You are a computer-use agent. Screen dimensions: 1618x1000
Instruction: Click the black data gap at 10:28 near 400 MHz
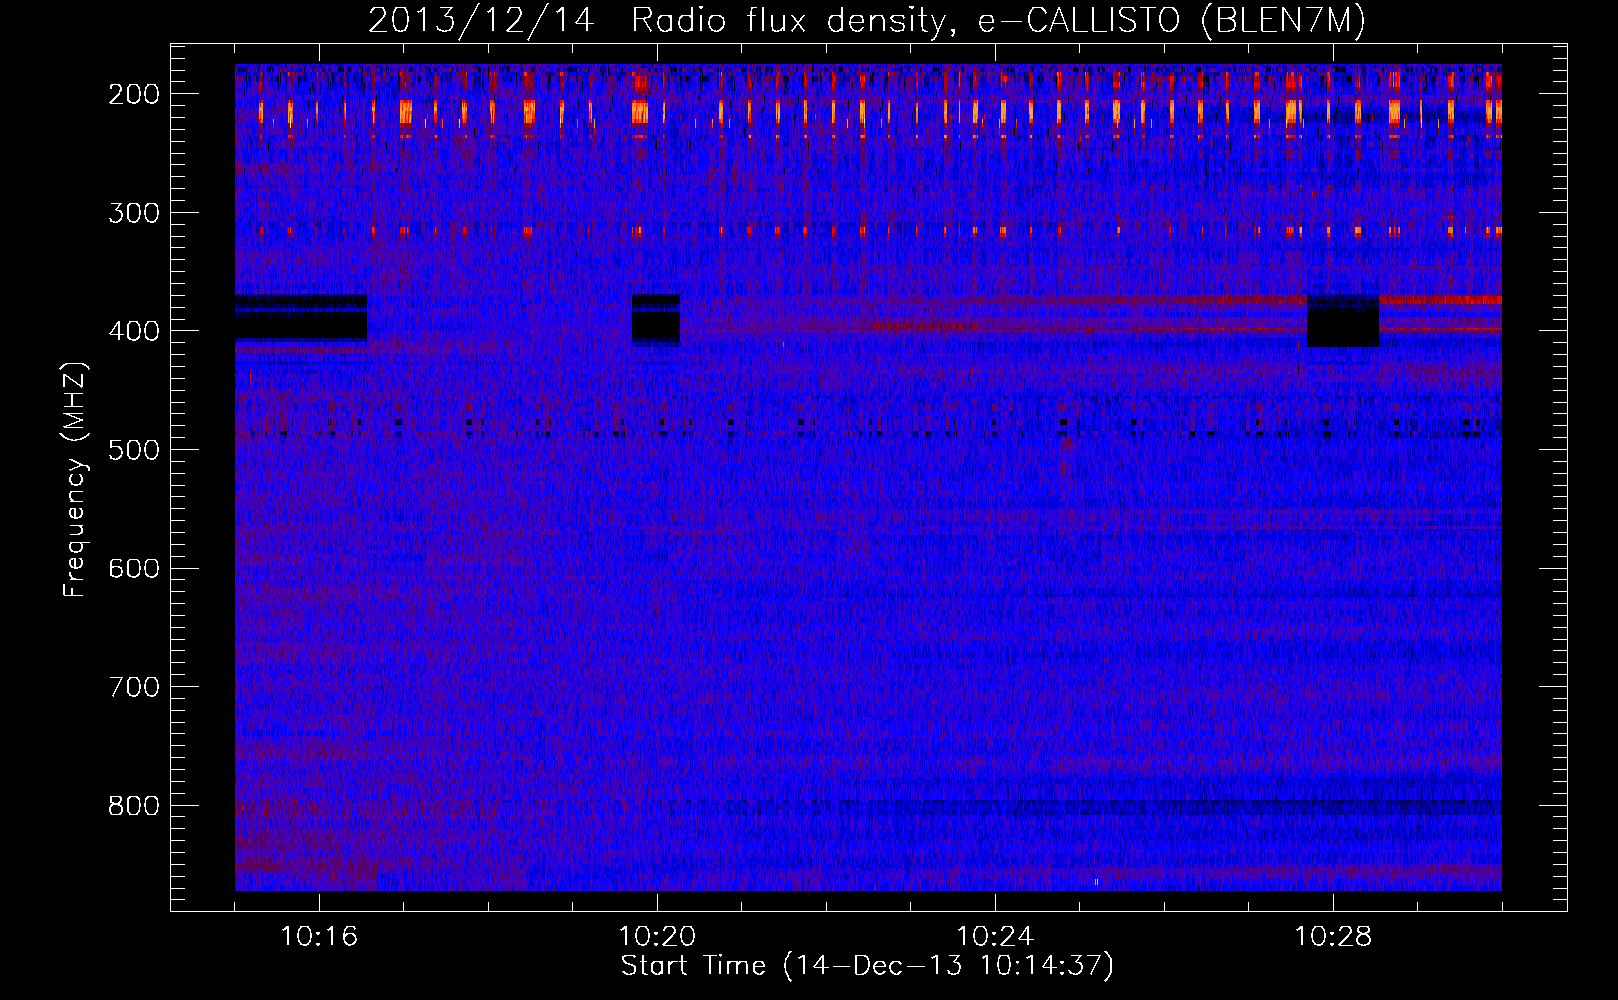[1343, 321]
